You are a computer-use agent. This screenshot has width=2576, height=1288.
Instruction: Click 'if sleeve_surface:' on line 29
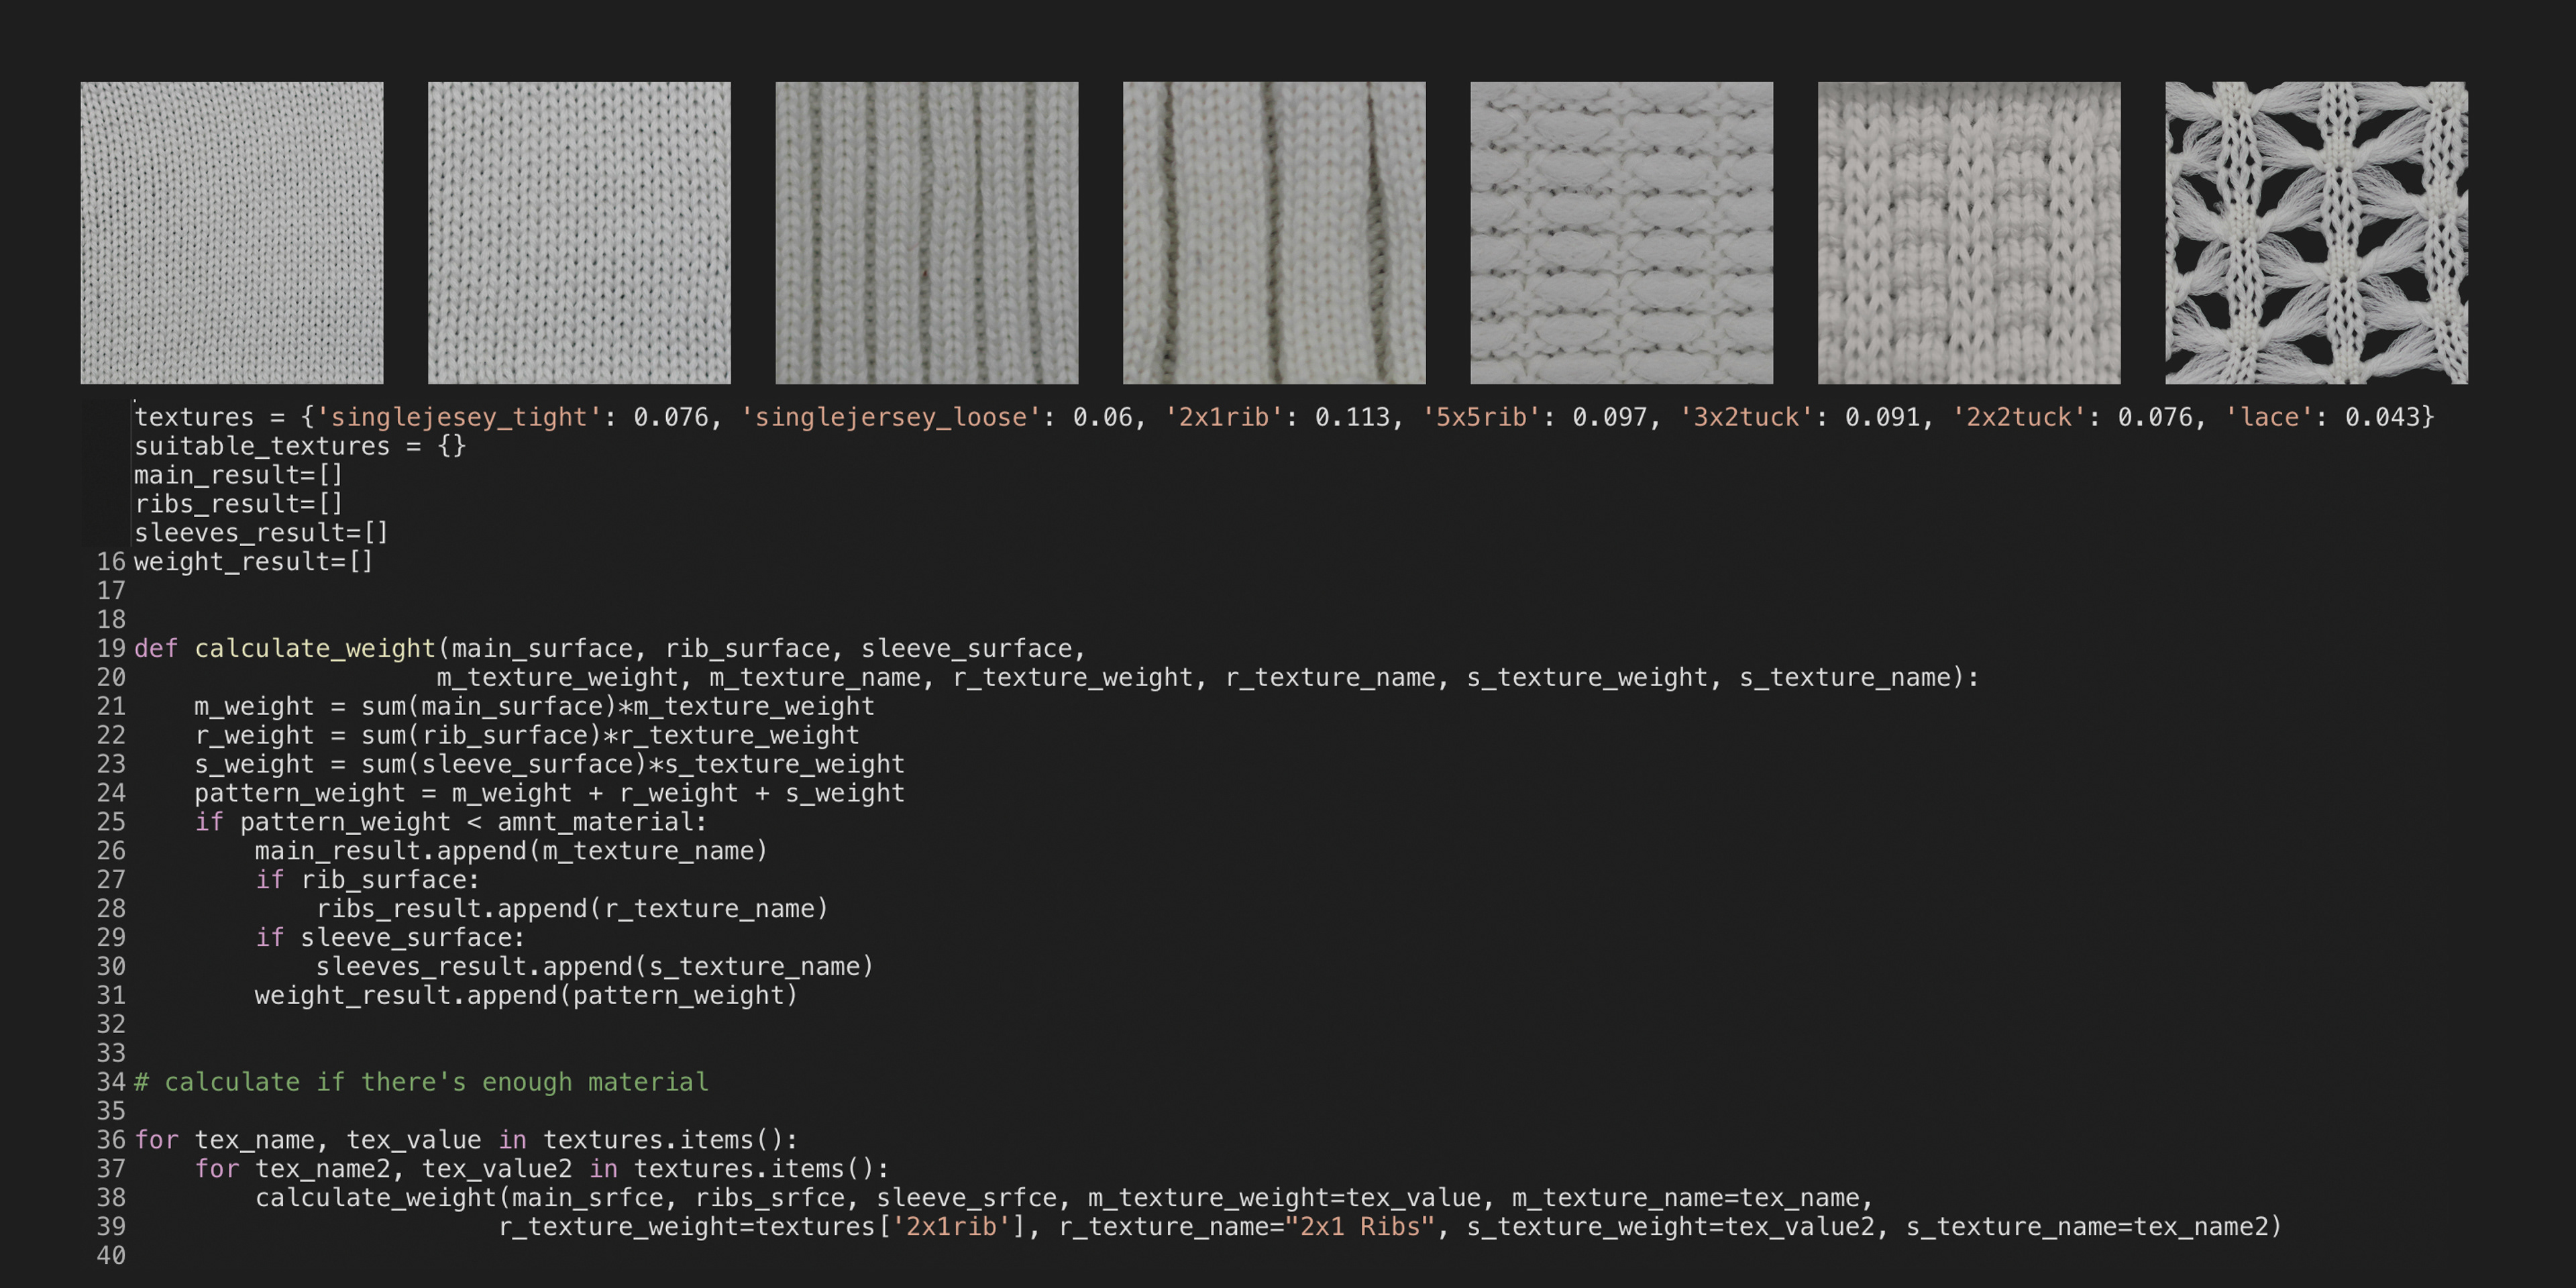pyautogui.click(x=390, y=938)
